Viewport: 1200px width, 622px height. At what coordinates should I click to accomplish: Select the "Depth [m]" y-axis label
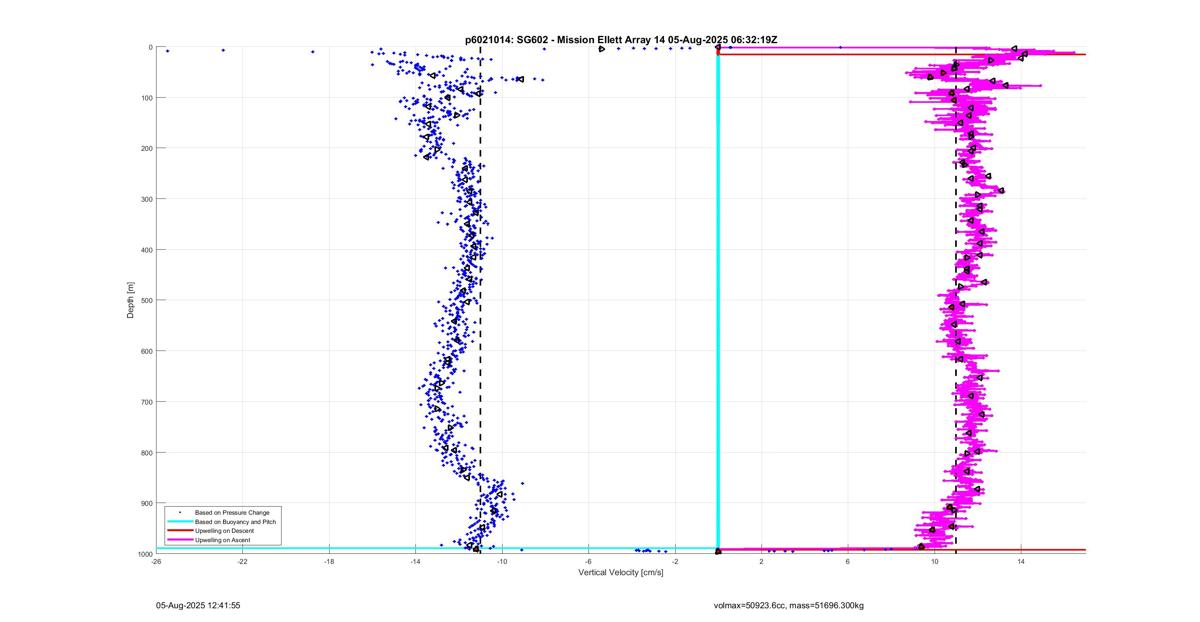131,300
